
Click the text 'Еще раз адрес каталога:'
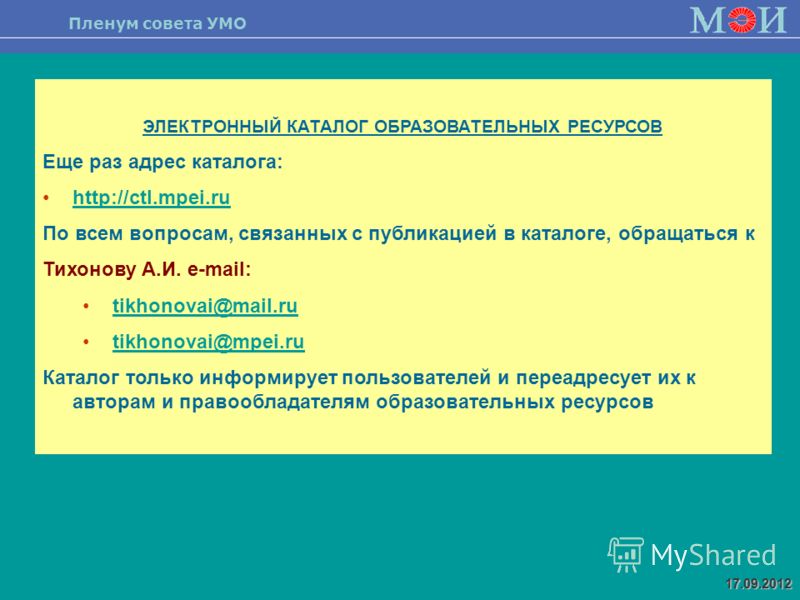(163, 162)
